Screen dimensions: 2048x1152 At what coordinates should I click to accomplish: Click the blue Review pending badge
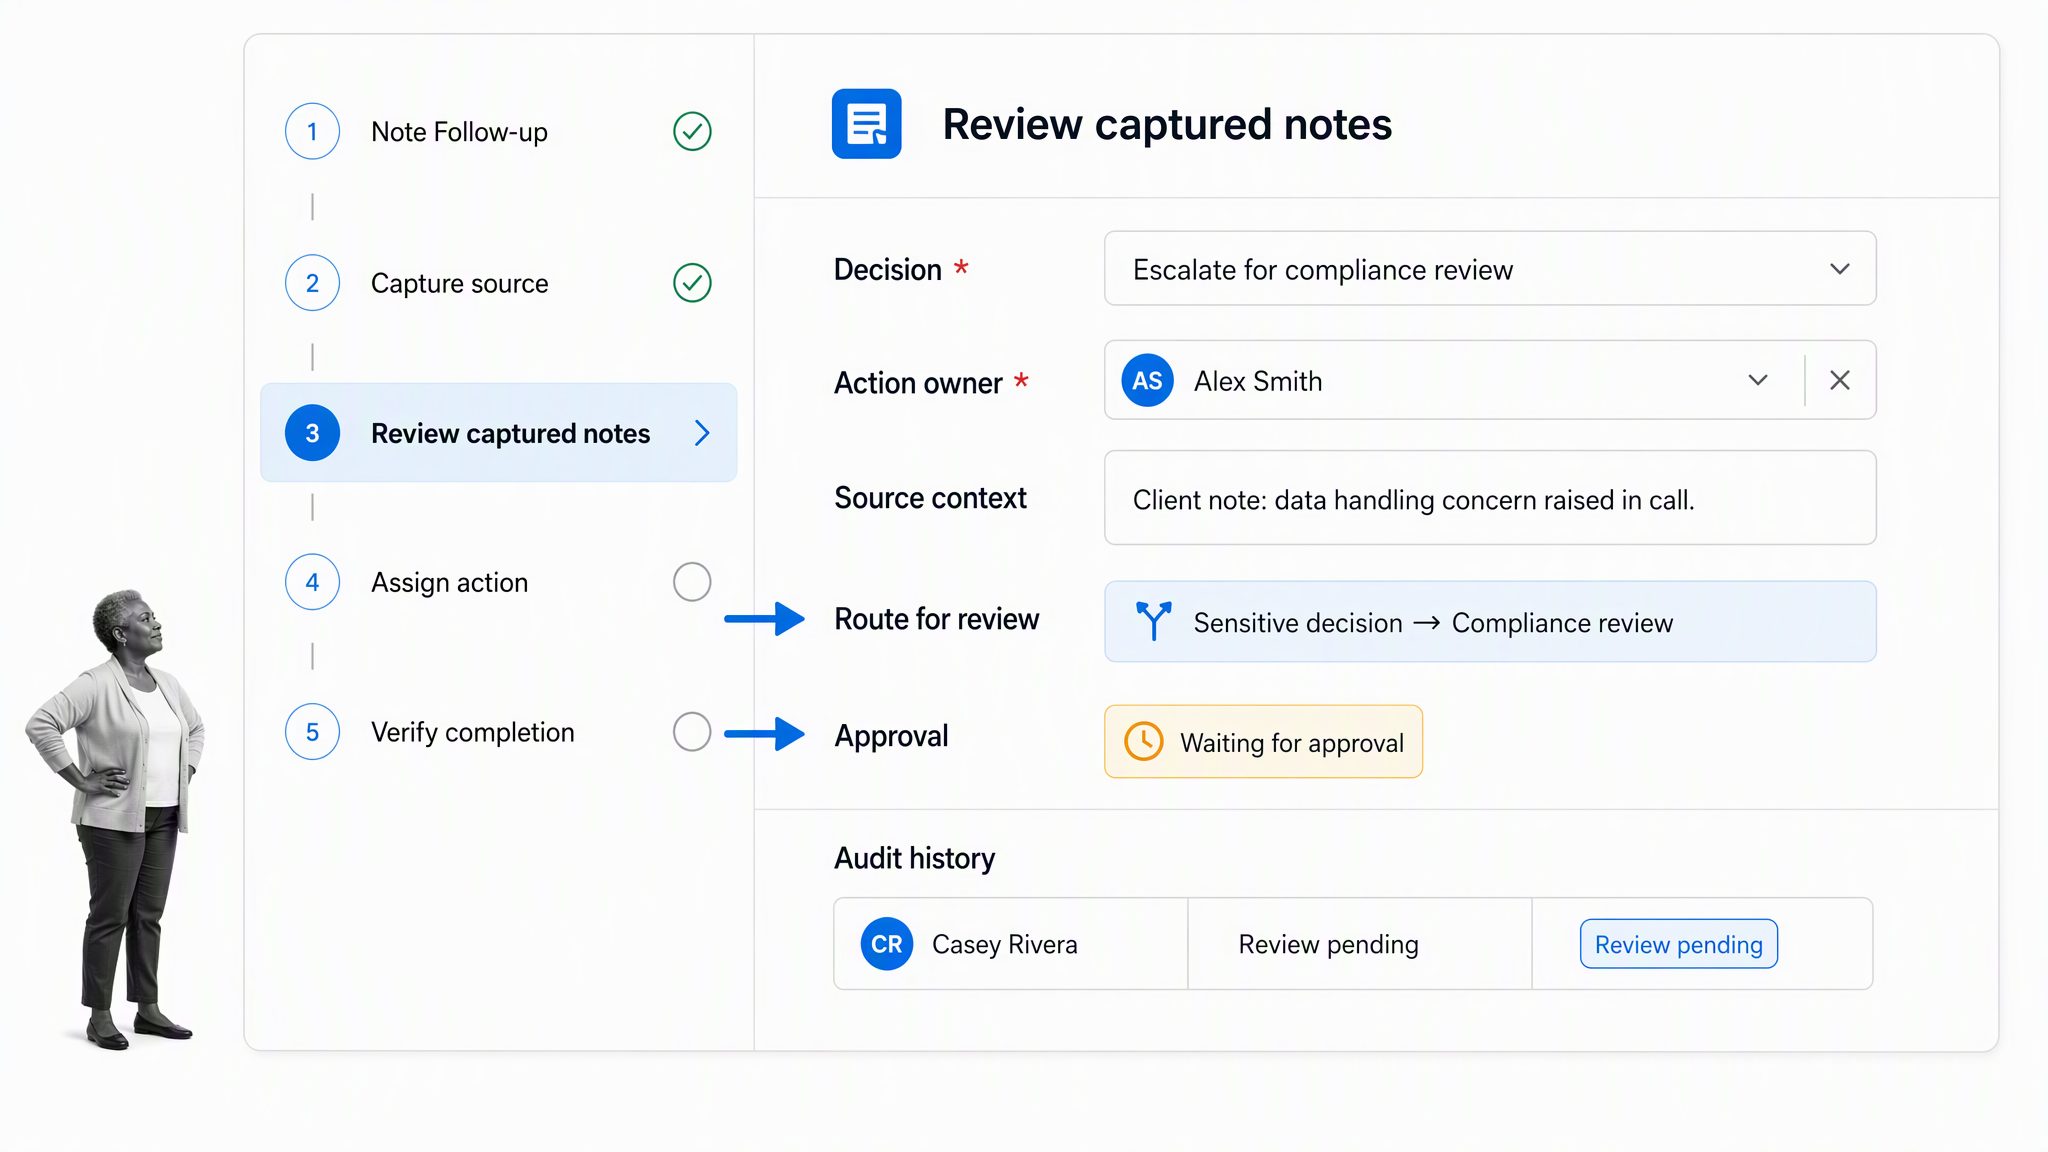[x=1678, y=944]
